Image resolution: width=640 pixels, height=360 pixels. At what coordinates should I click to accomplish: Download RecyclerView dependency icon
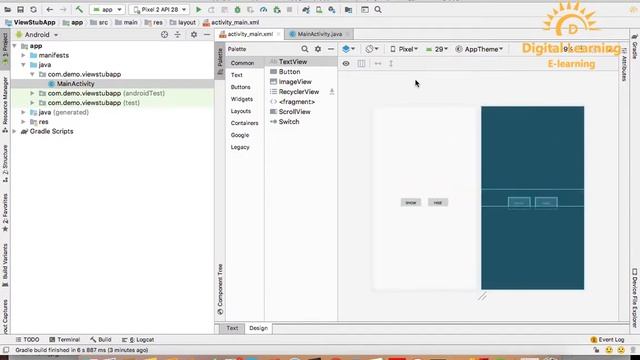pos(332,92)
